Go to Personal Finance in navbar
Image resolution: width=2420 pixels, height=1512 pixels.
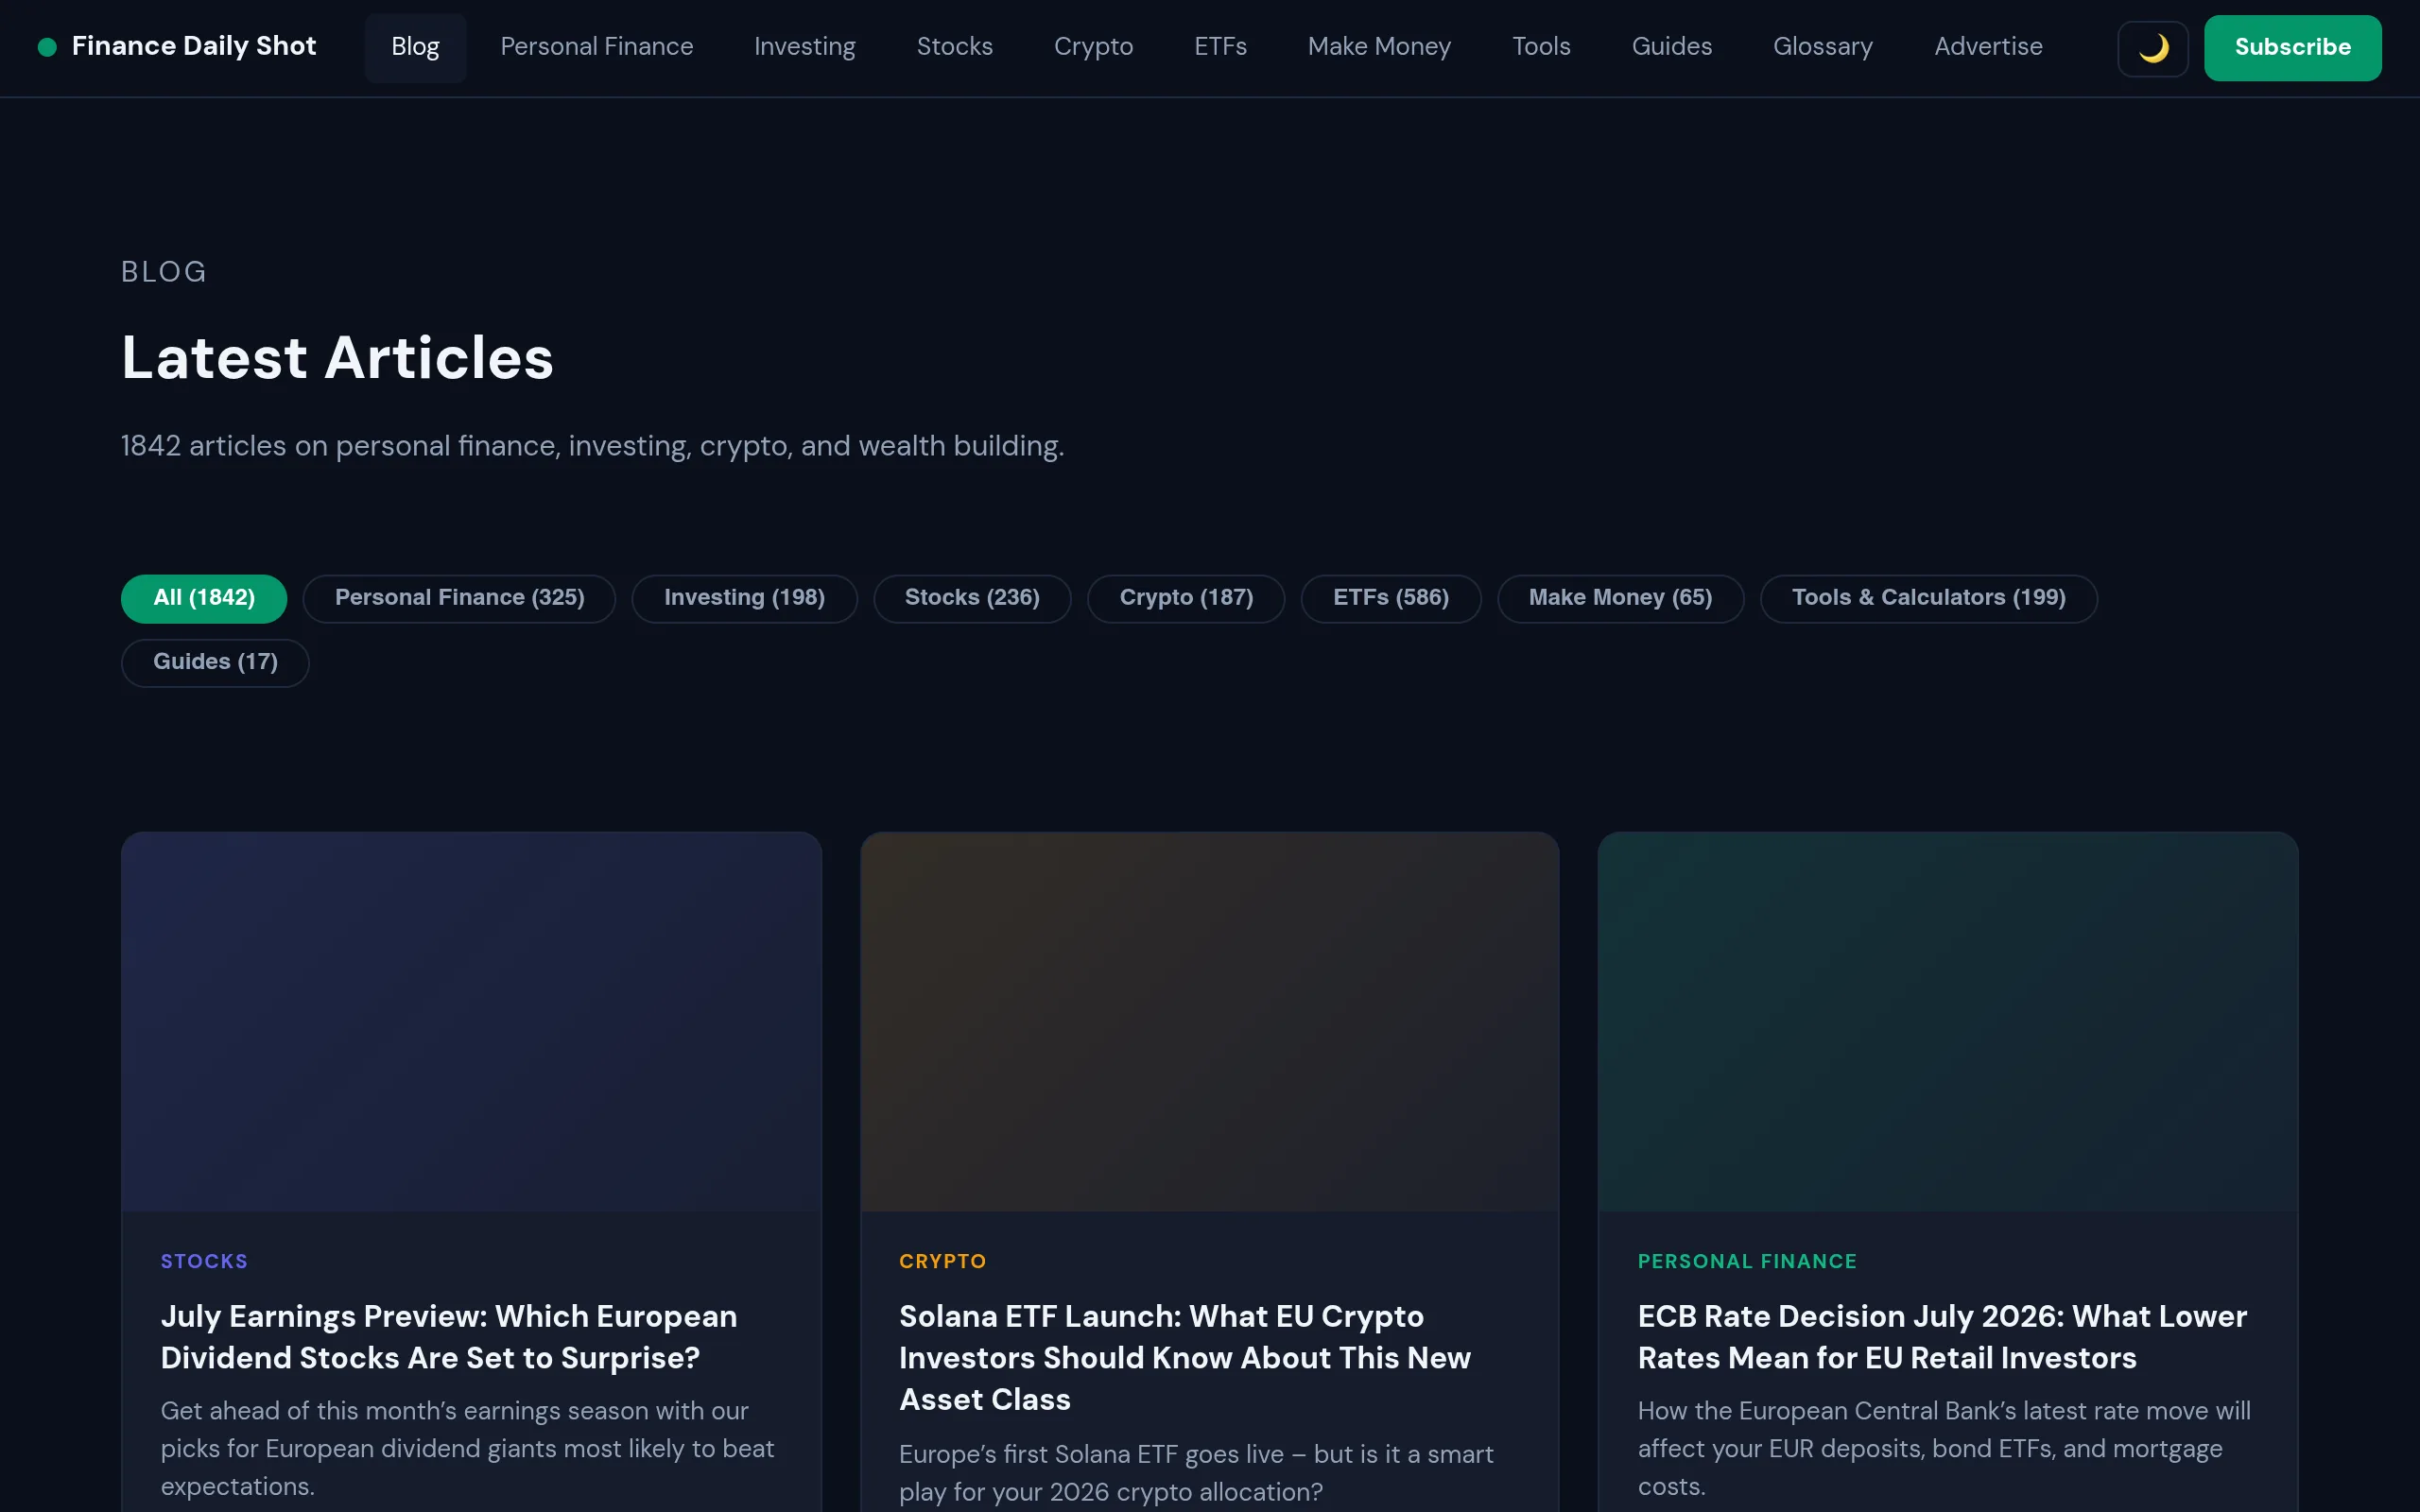tap(597, 47)
